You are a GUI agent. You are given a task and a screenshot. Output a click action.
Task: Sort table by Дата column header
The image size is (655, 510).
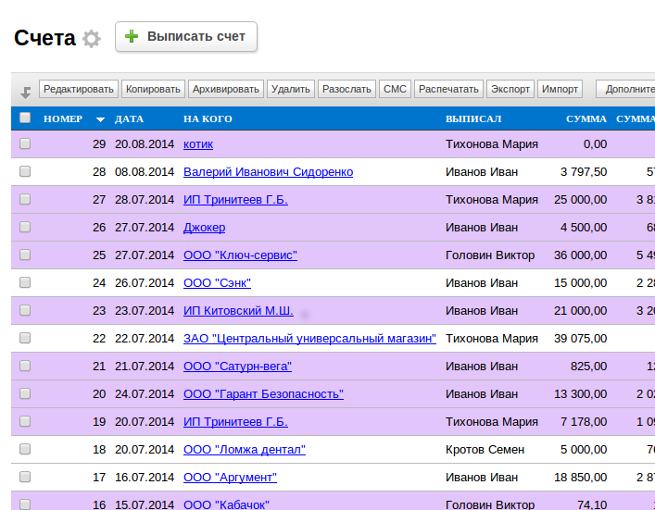[129, 119]
